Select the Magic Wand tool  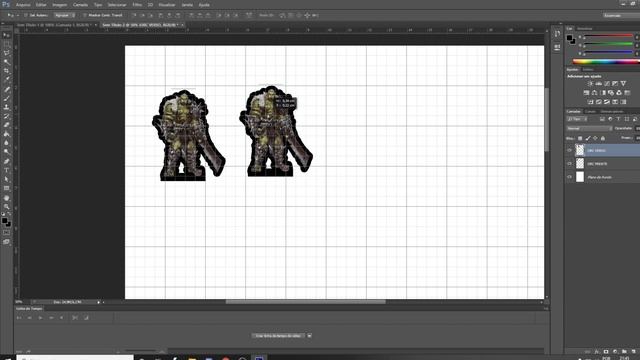(7, 62)
